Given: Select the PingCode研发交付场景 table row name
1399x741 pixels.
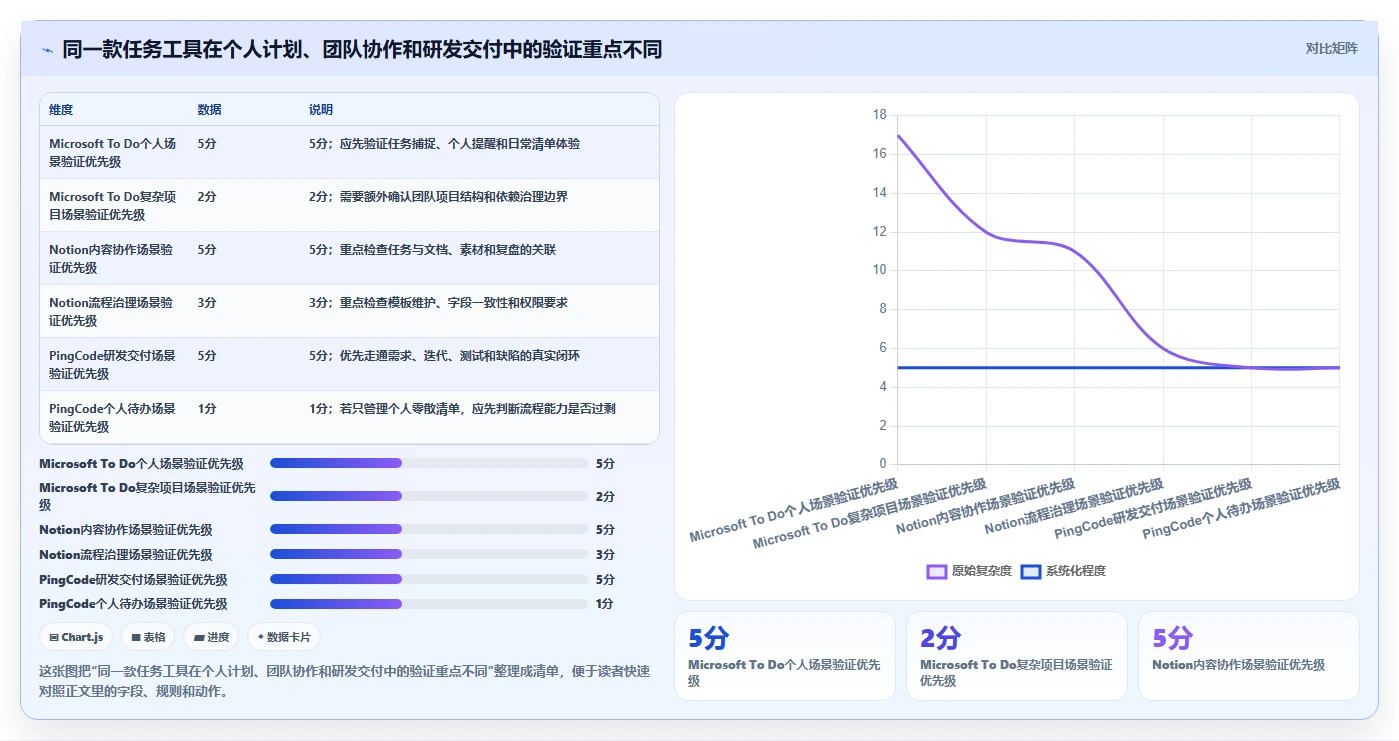Looking at the screenshot, I should coord(113,364).
